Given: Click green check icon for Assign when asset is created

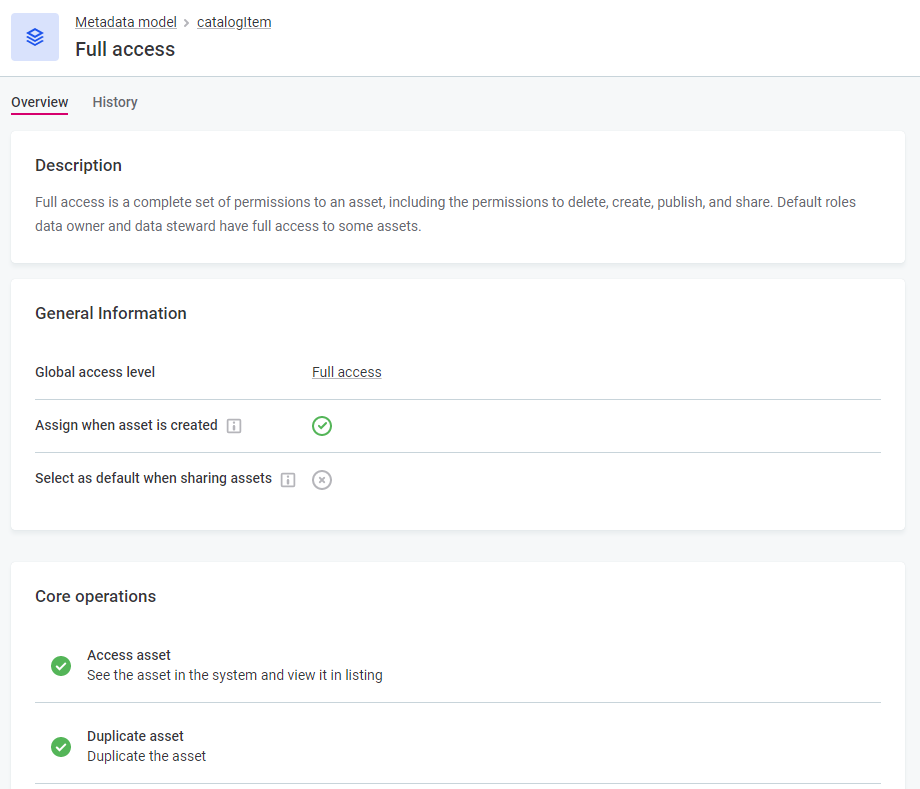Looking at the screenshot, I should 322,426.
